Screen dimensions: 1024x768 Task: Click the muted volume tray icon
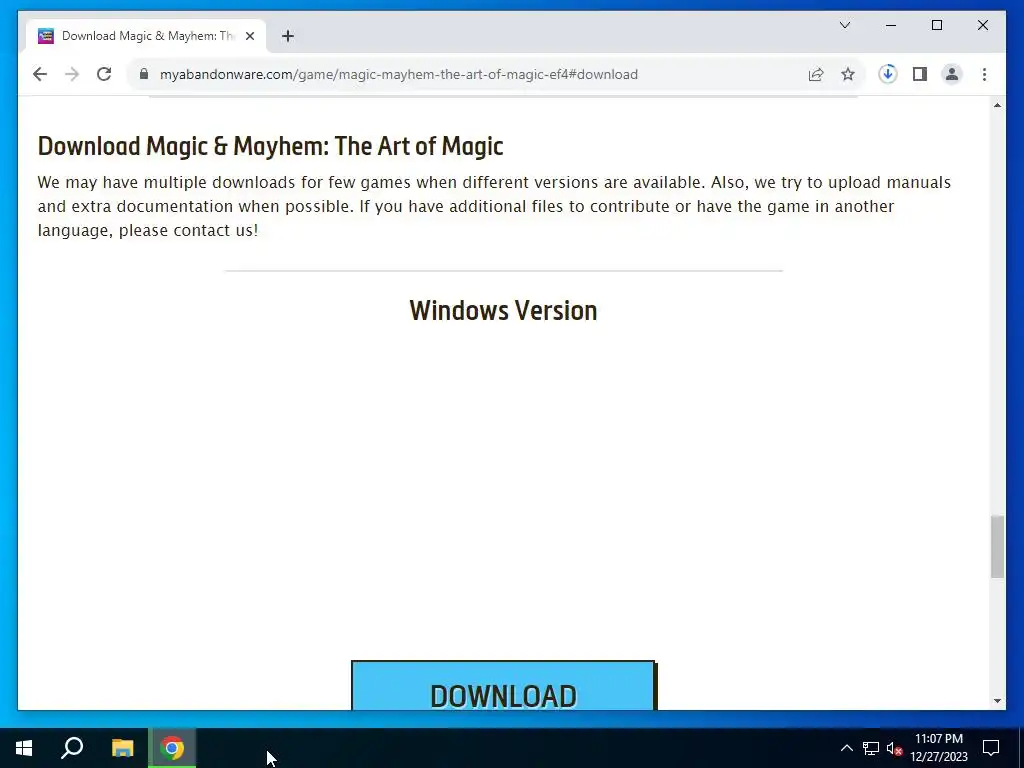pos(894,748)
